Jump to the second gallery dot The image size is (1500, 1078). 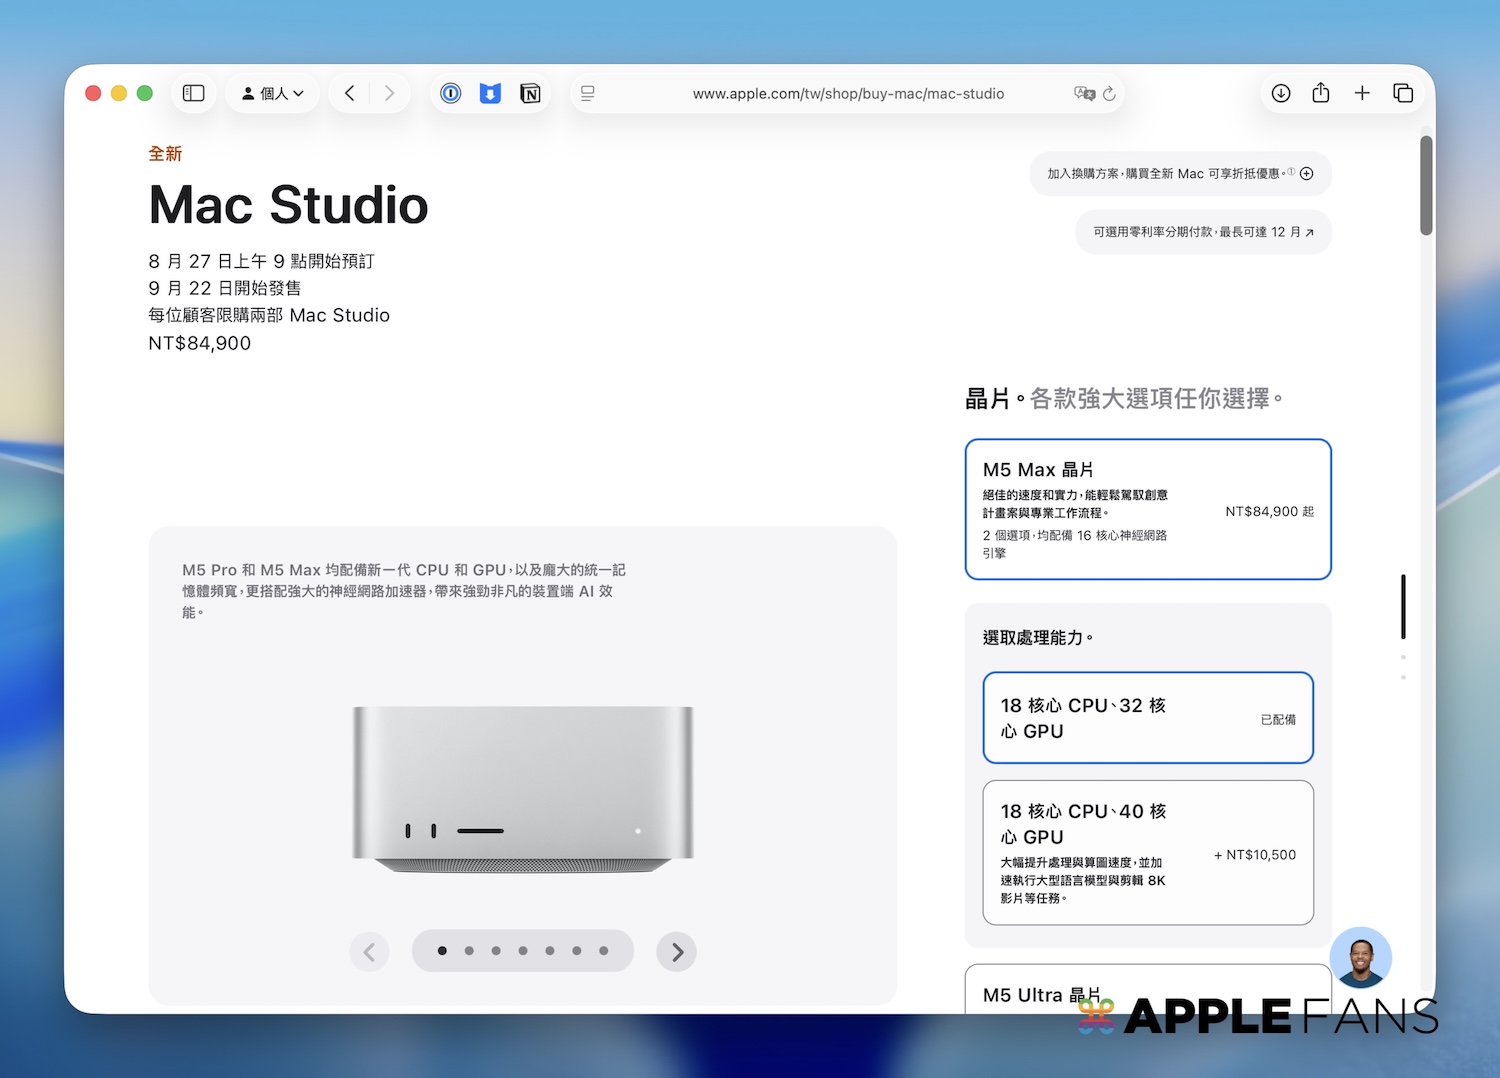[469, 951]
